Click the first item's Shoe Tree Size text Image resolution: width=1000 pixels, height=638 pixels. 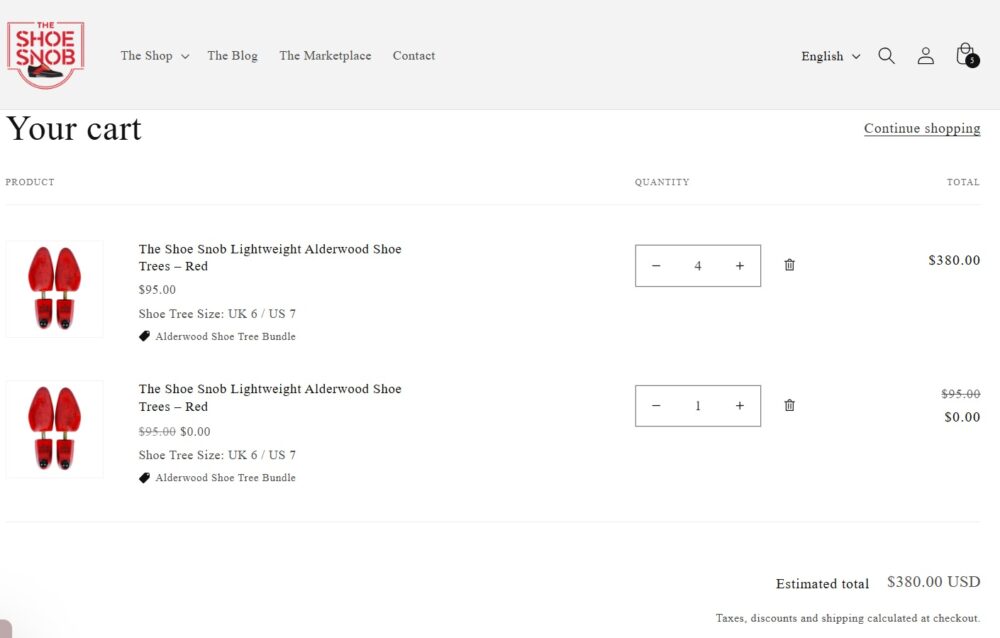[217, 313]
